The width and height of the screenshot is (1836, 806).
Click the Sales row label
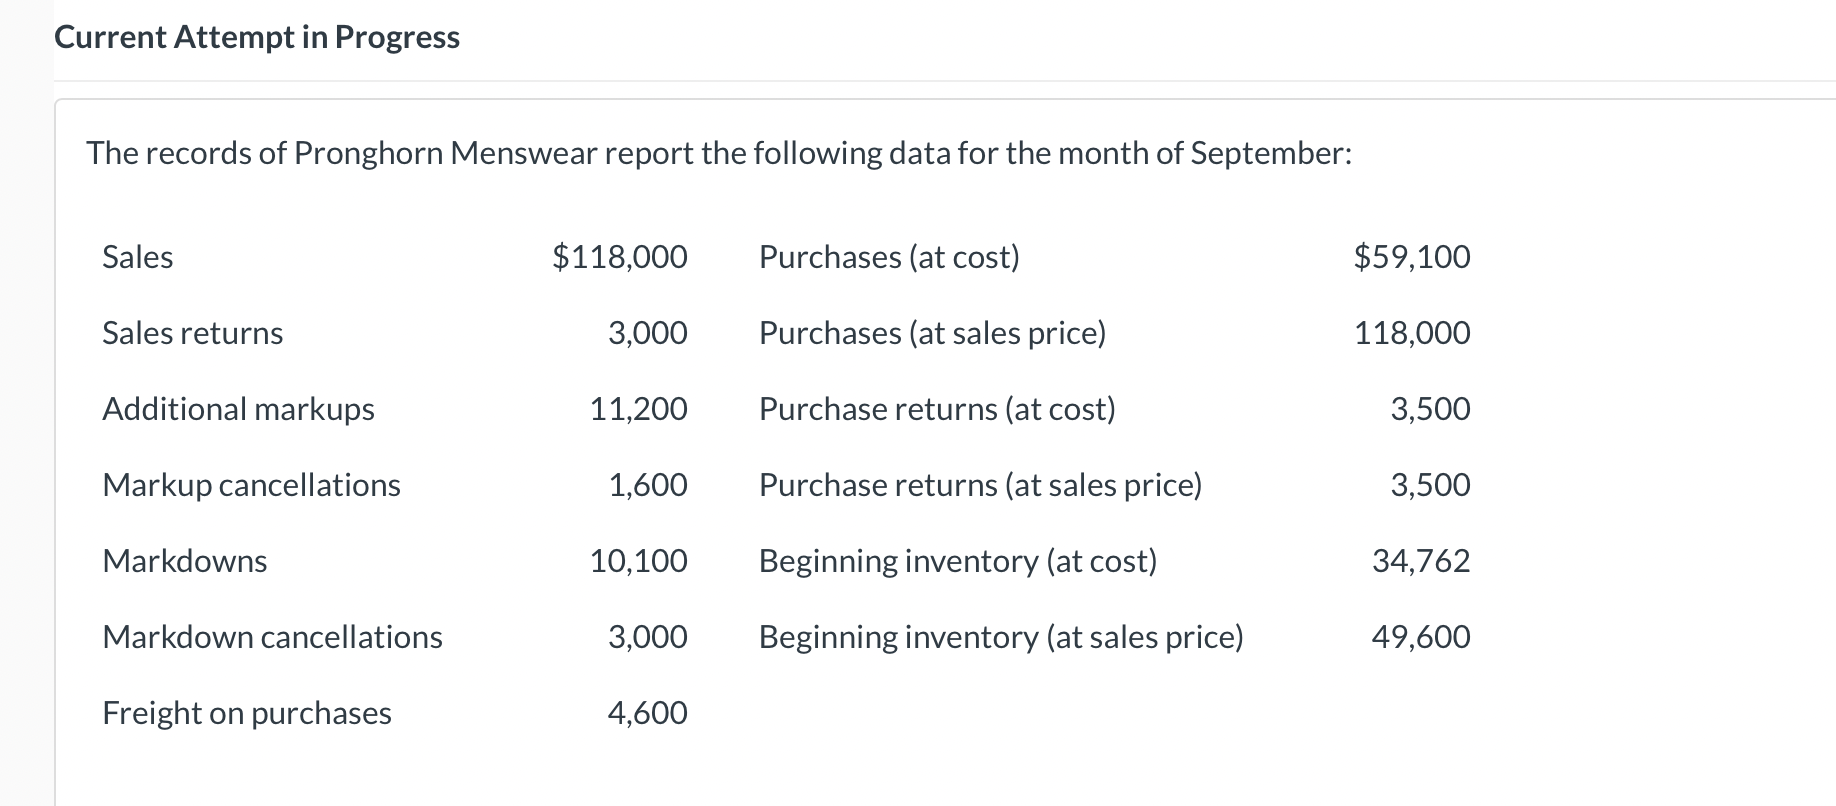(x=138, y=257)
